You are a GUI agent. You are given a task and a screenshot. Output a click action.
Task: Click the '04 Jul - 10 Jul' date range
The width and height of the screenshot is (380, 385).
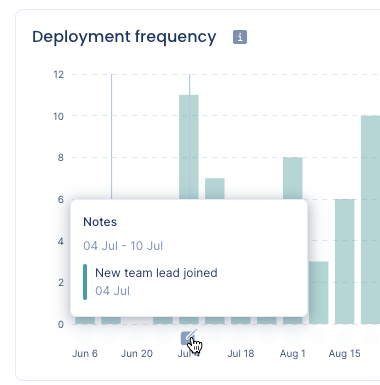click(x=123, y=246)
